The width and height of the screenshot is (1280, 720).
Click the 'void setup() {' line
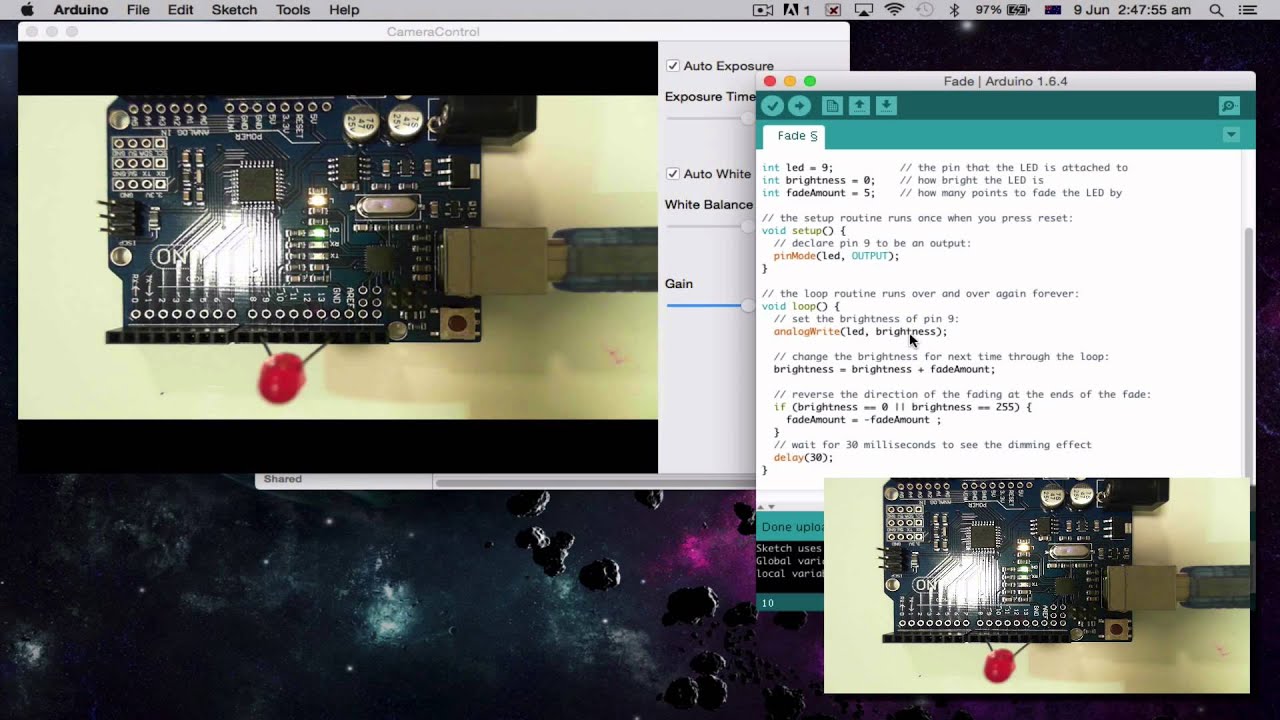click(803, 231)
